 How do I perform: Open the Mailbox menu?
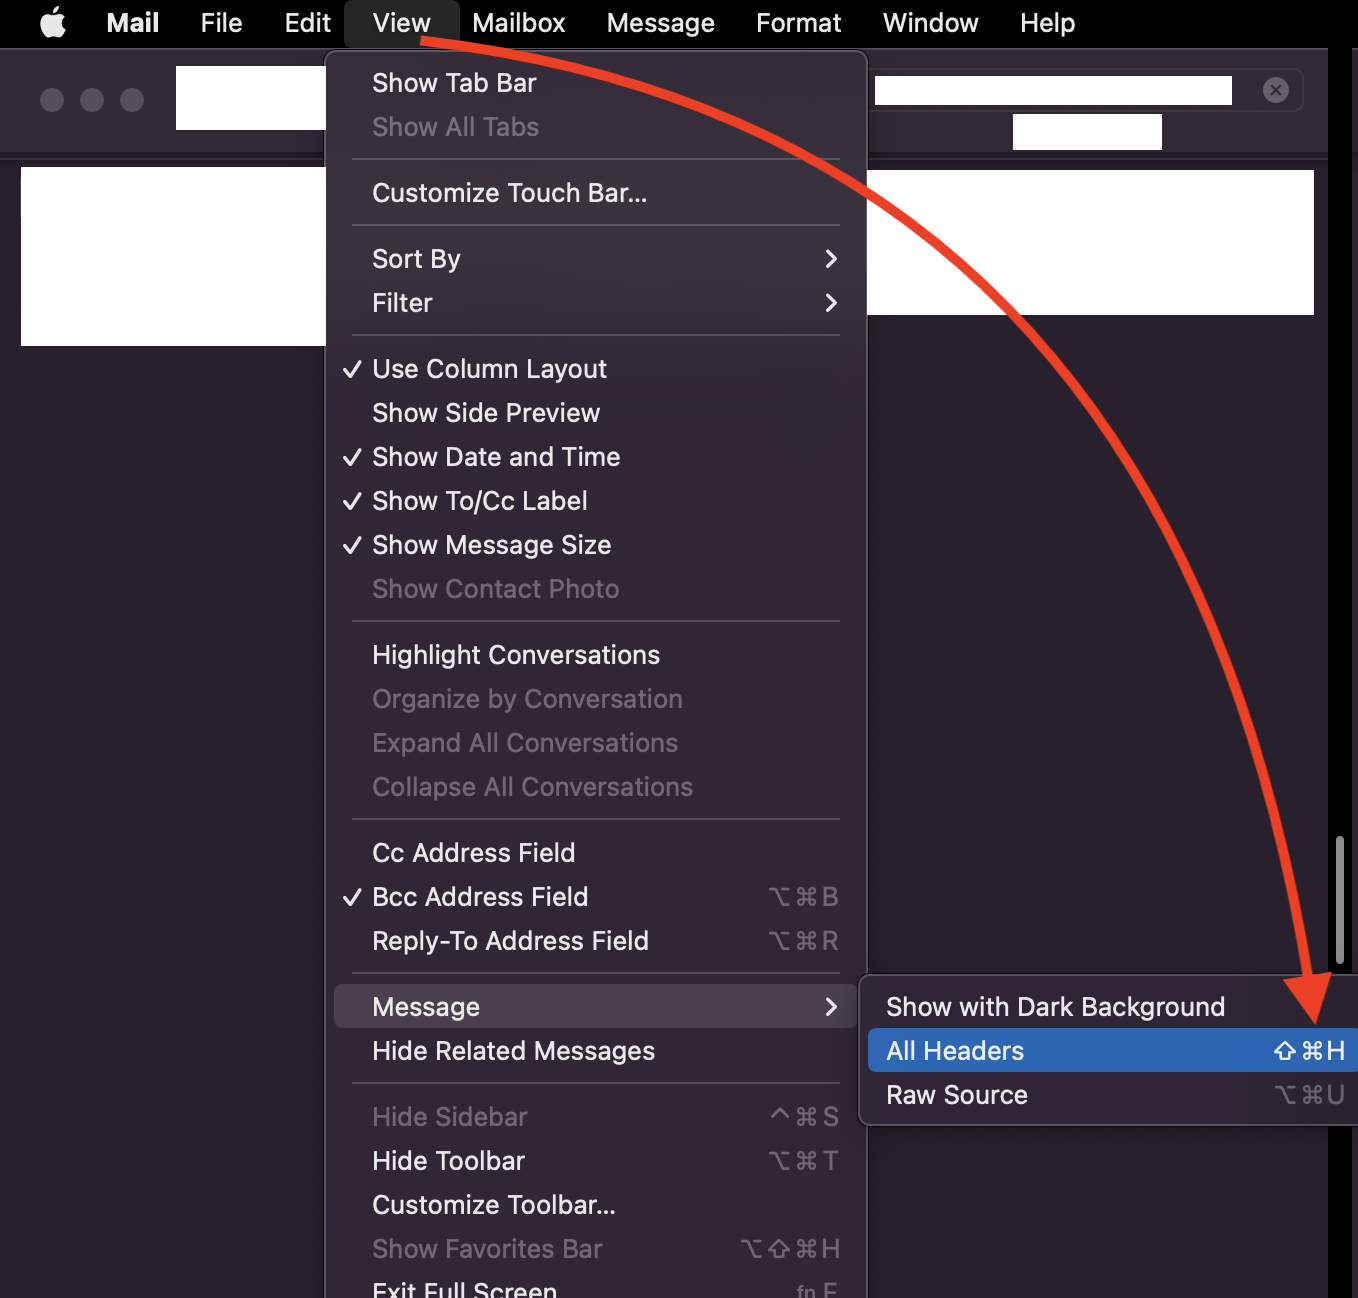tap(518, 23)
